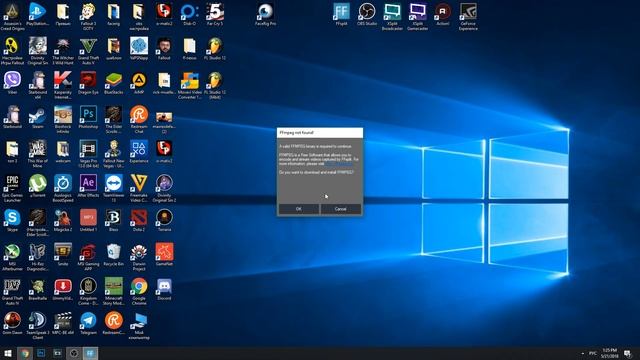Open the Recycle Bin on the desktop
This screenshot has width=640, height=360.
(x=113, y=255)
